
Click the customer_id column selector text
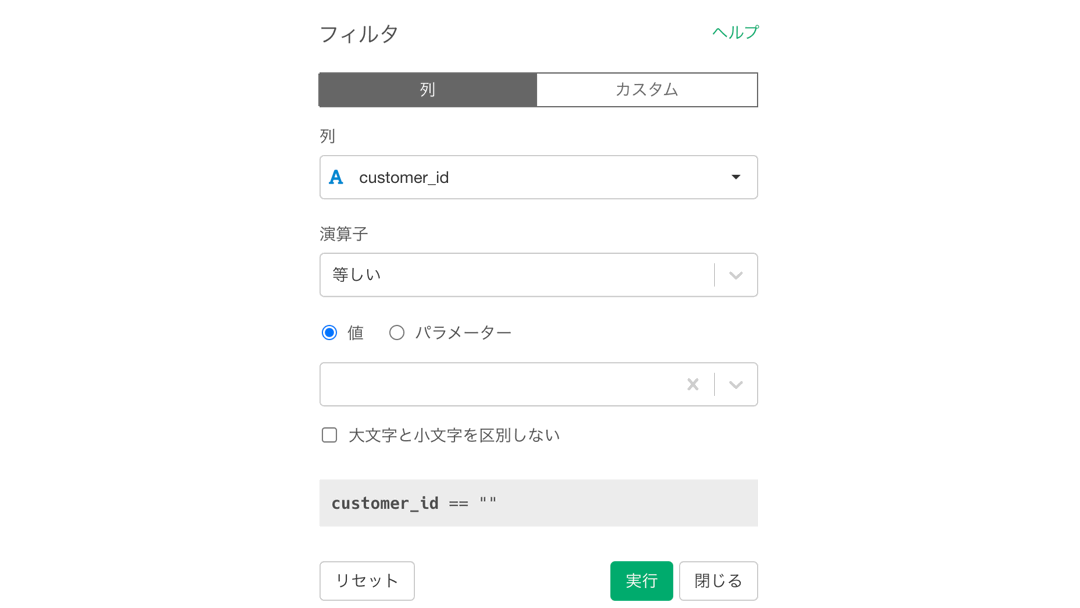pos(404,178)
